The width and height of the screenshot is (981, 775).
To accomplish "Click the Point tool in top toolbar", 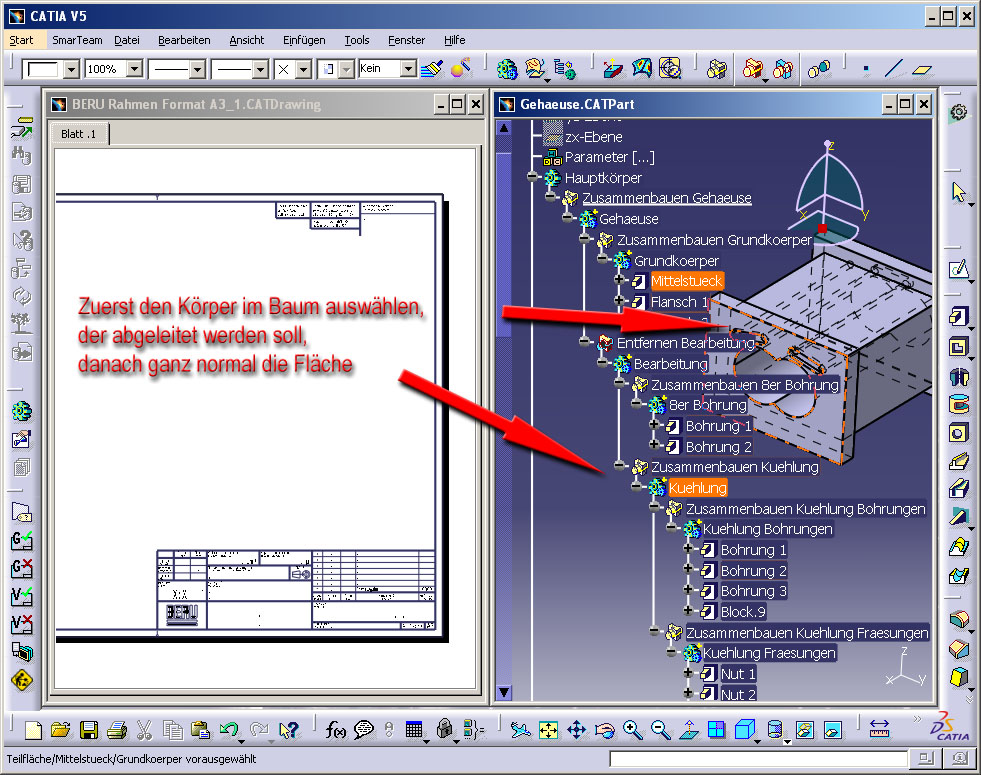I will (866, 69).
